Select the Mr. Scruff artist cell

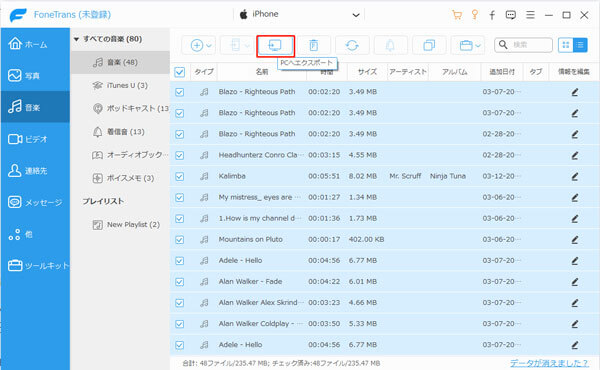(x=405, y=176)
